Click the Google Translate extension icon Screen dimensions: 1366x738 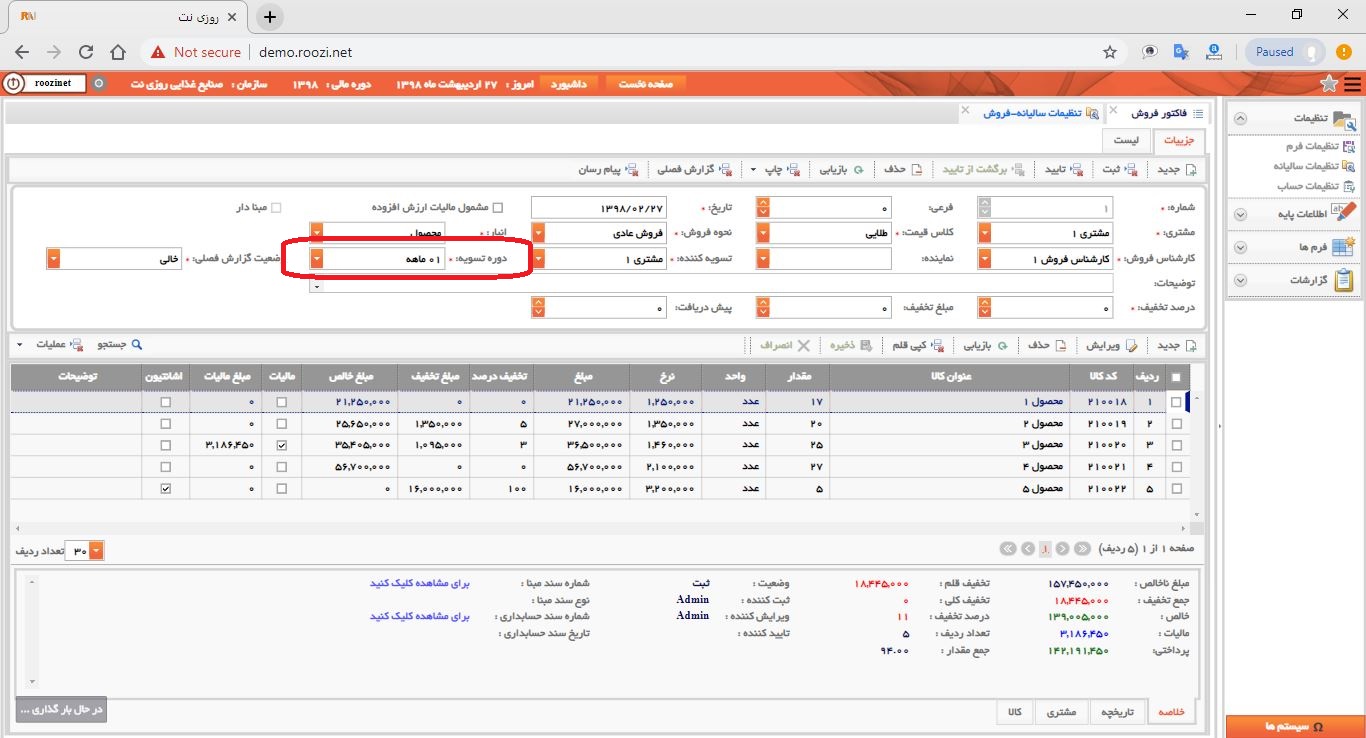point(1182,52)
